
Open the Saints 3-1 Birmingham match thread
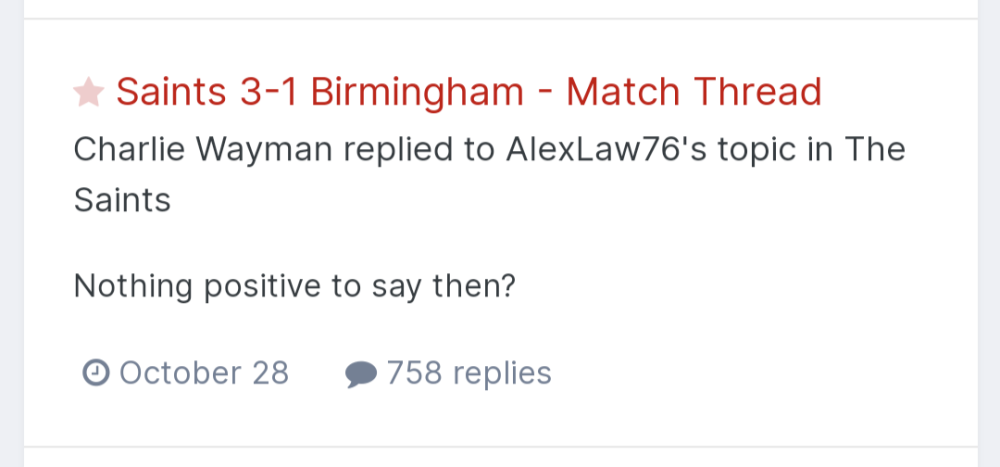468,92
